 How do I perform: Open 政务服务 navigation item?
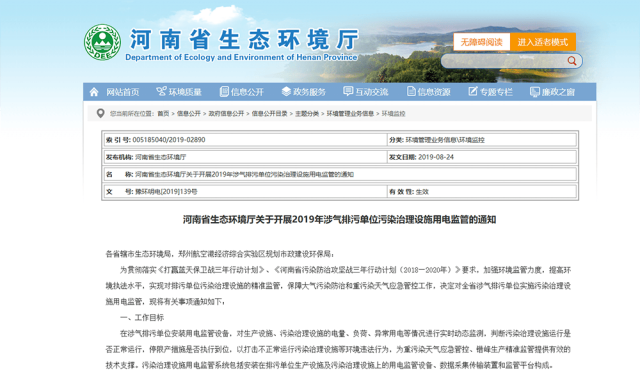[309, 92]
